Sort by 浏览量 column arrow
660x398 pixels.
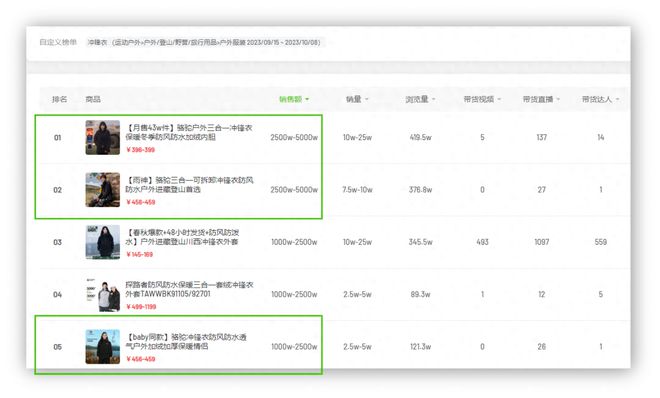tap(434, 99)
